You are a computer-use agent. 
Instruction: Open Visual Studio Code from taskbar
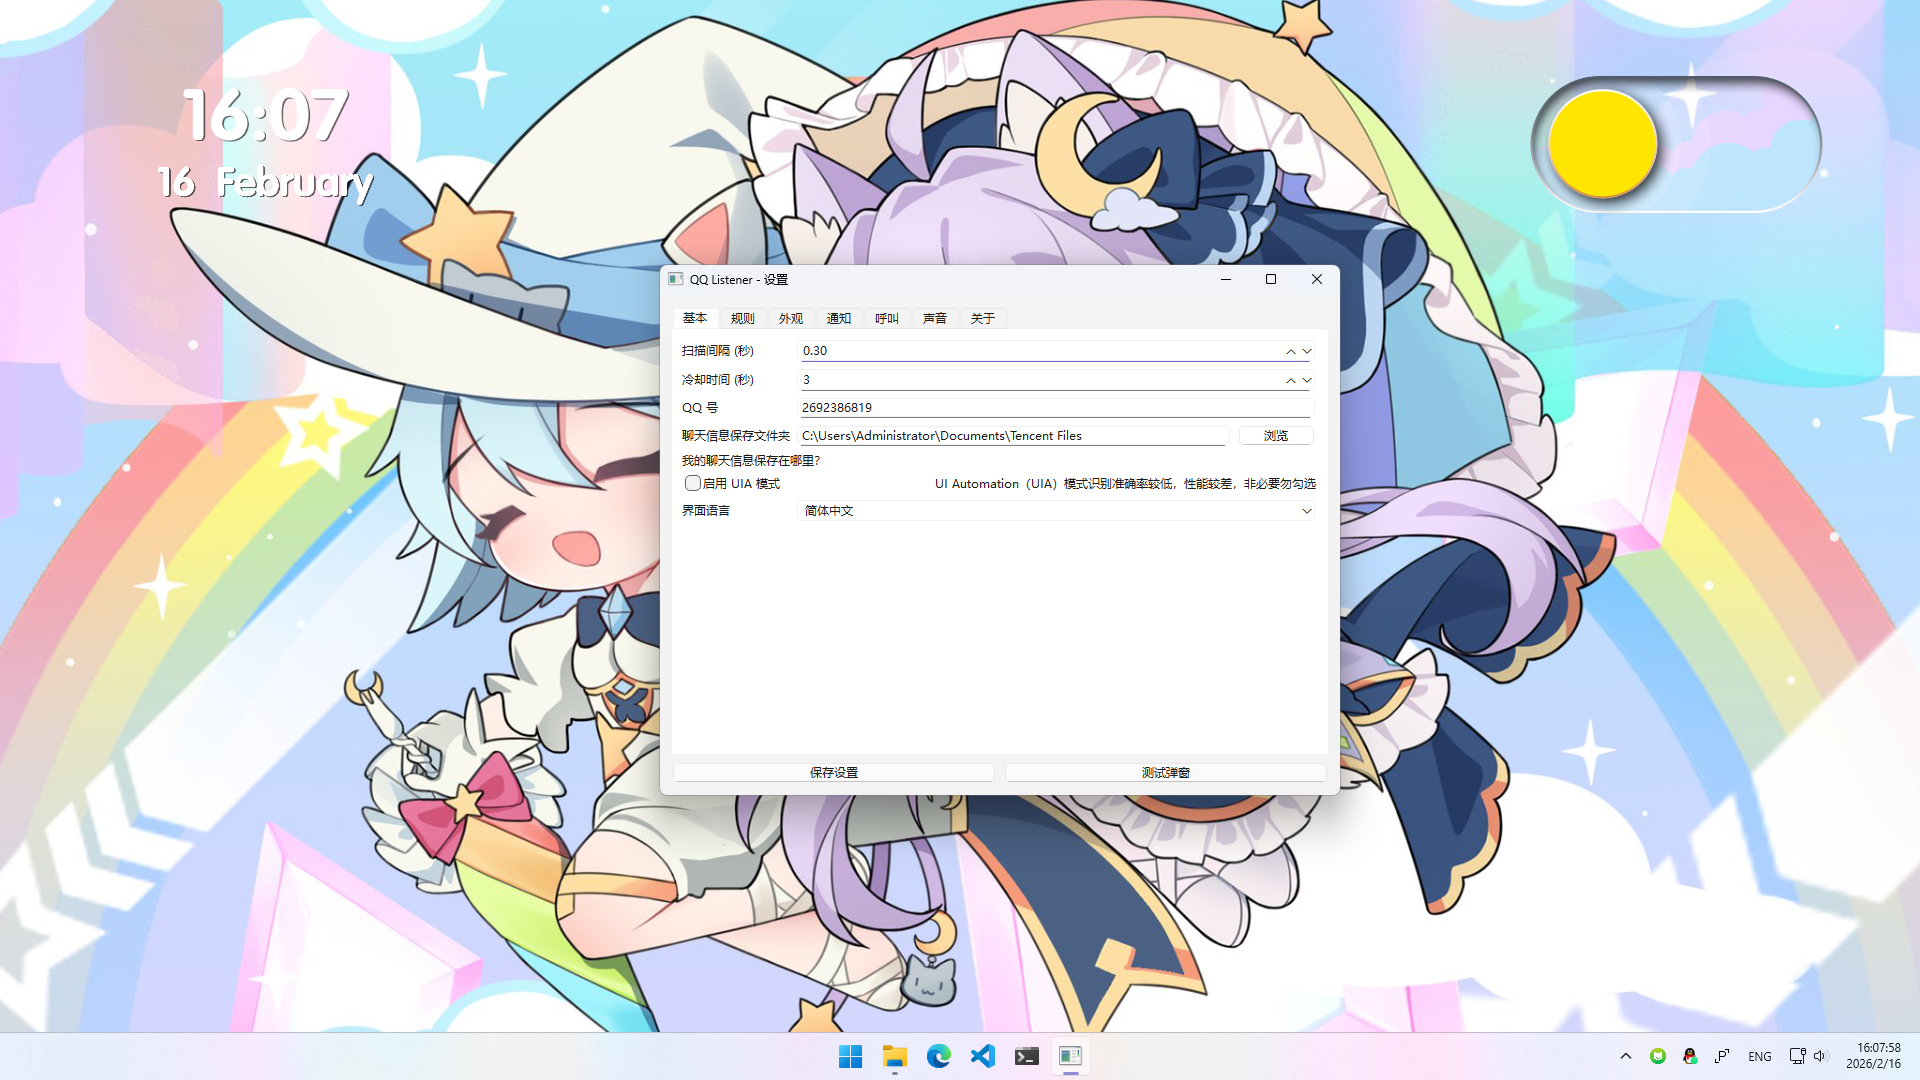point(982,1056)
